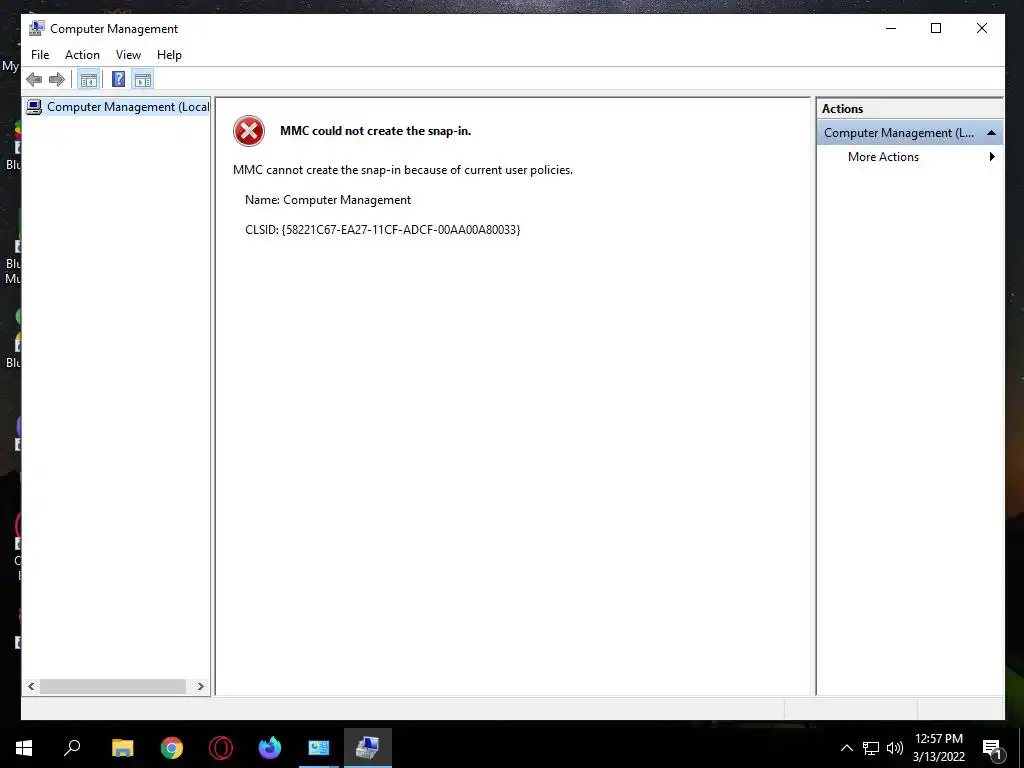Launch Opera from the taskbar
The image size is (1024, 768).
click(221, 748)
